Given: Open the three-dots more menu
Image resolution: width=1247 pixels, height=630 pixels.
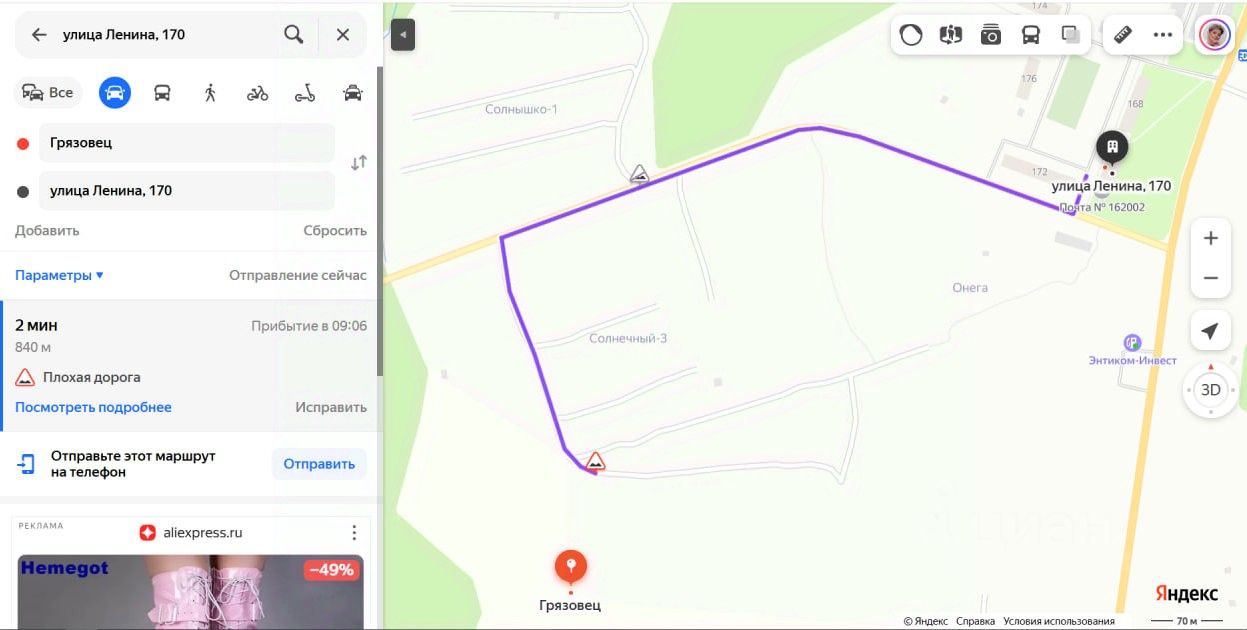Looking at the screenshot, I should [1162, 35].
